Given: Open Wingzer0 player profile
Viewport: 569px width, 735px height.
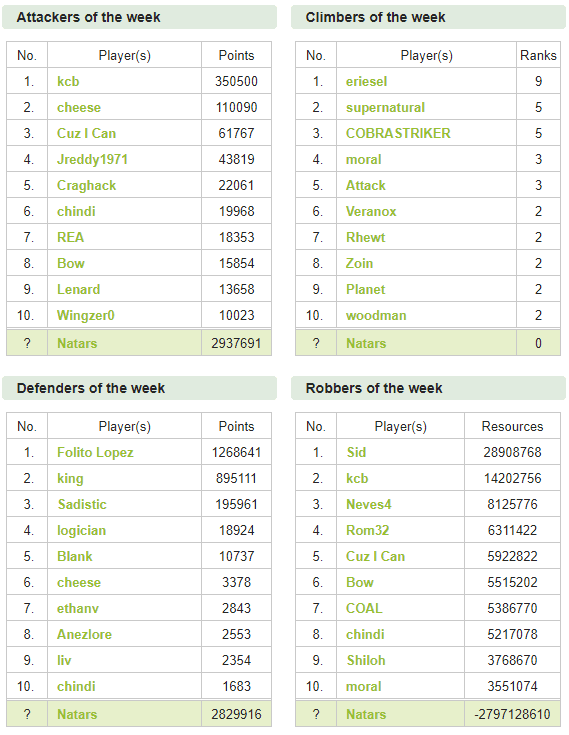Looking at the screenshot, I should pyautogui.click(x=86, y=315).
